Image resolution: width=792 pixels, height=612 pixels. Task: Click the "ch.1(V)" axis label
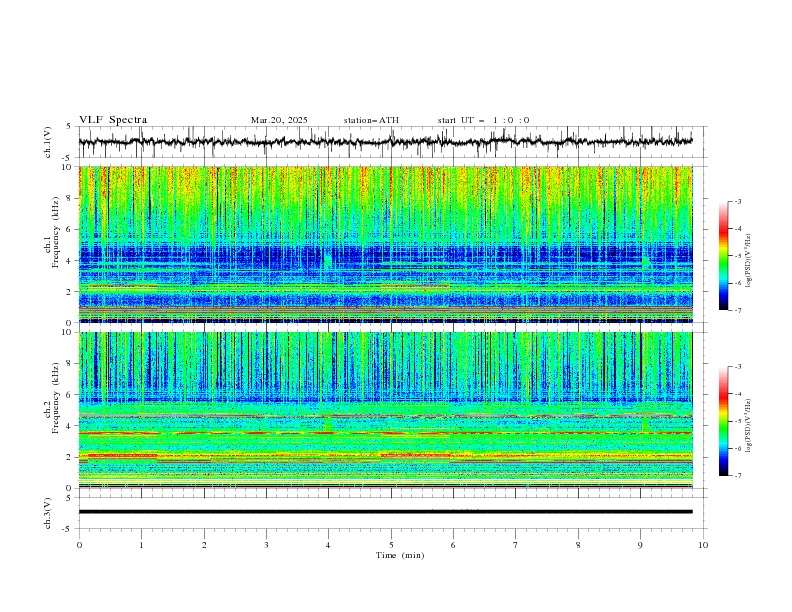pos(48,142)
